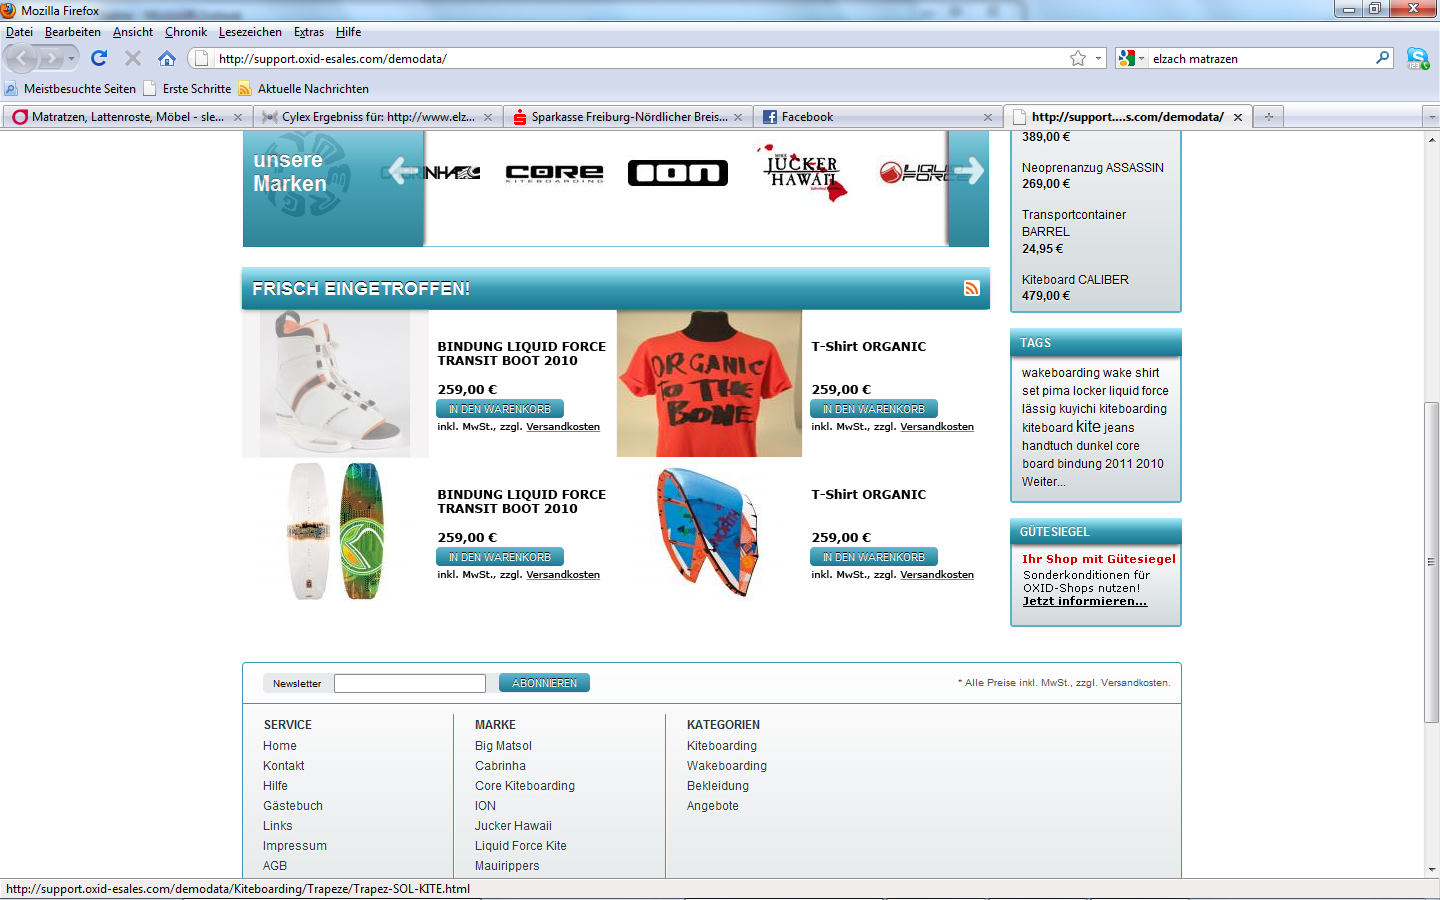Click the search magnifier icon in search box
The width and height of the screenshot is (1440, 900).
pyautogui.click(x=1382, y=58)
